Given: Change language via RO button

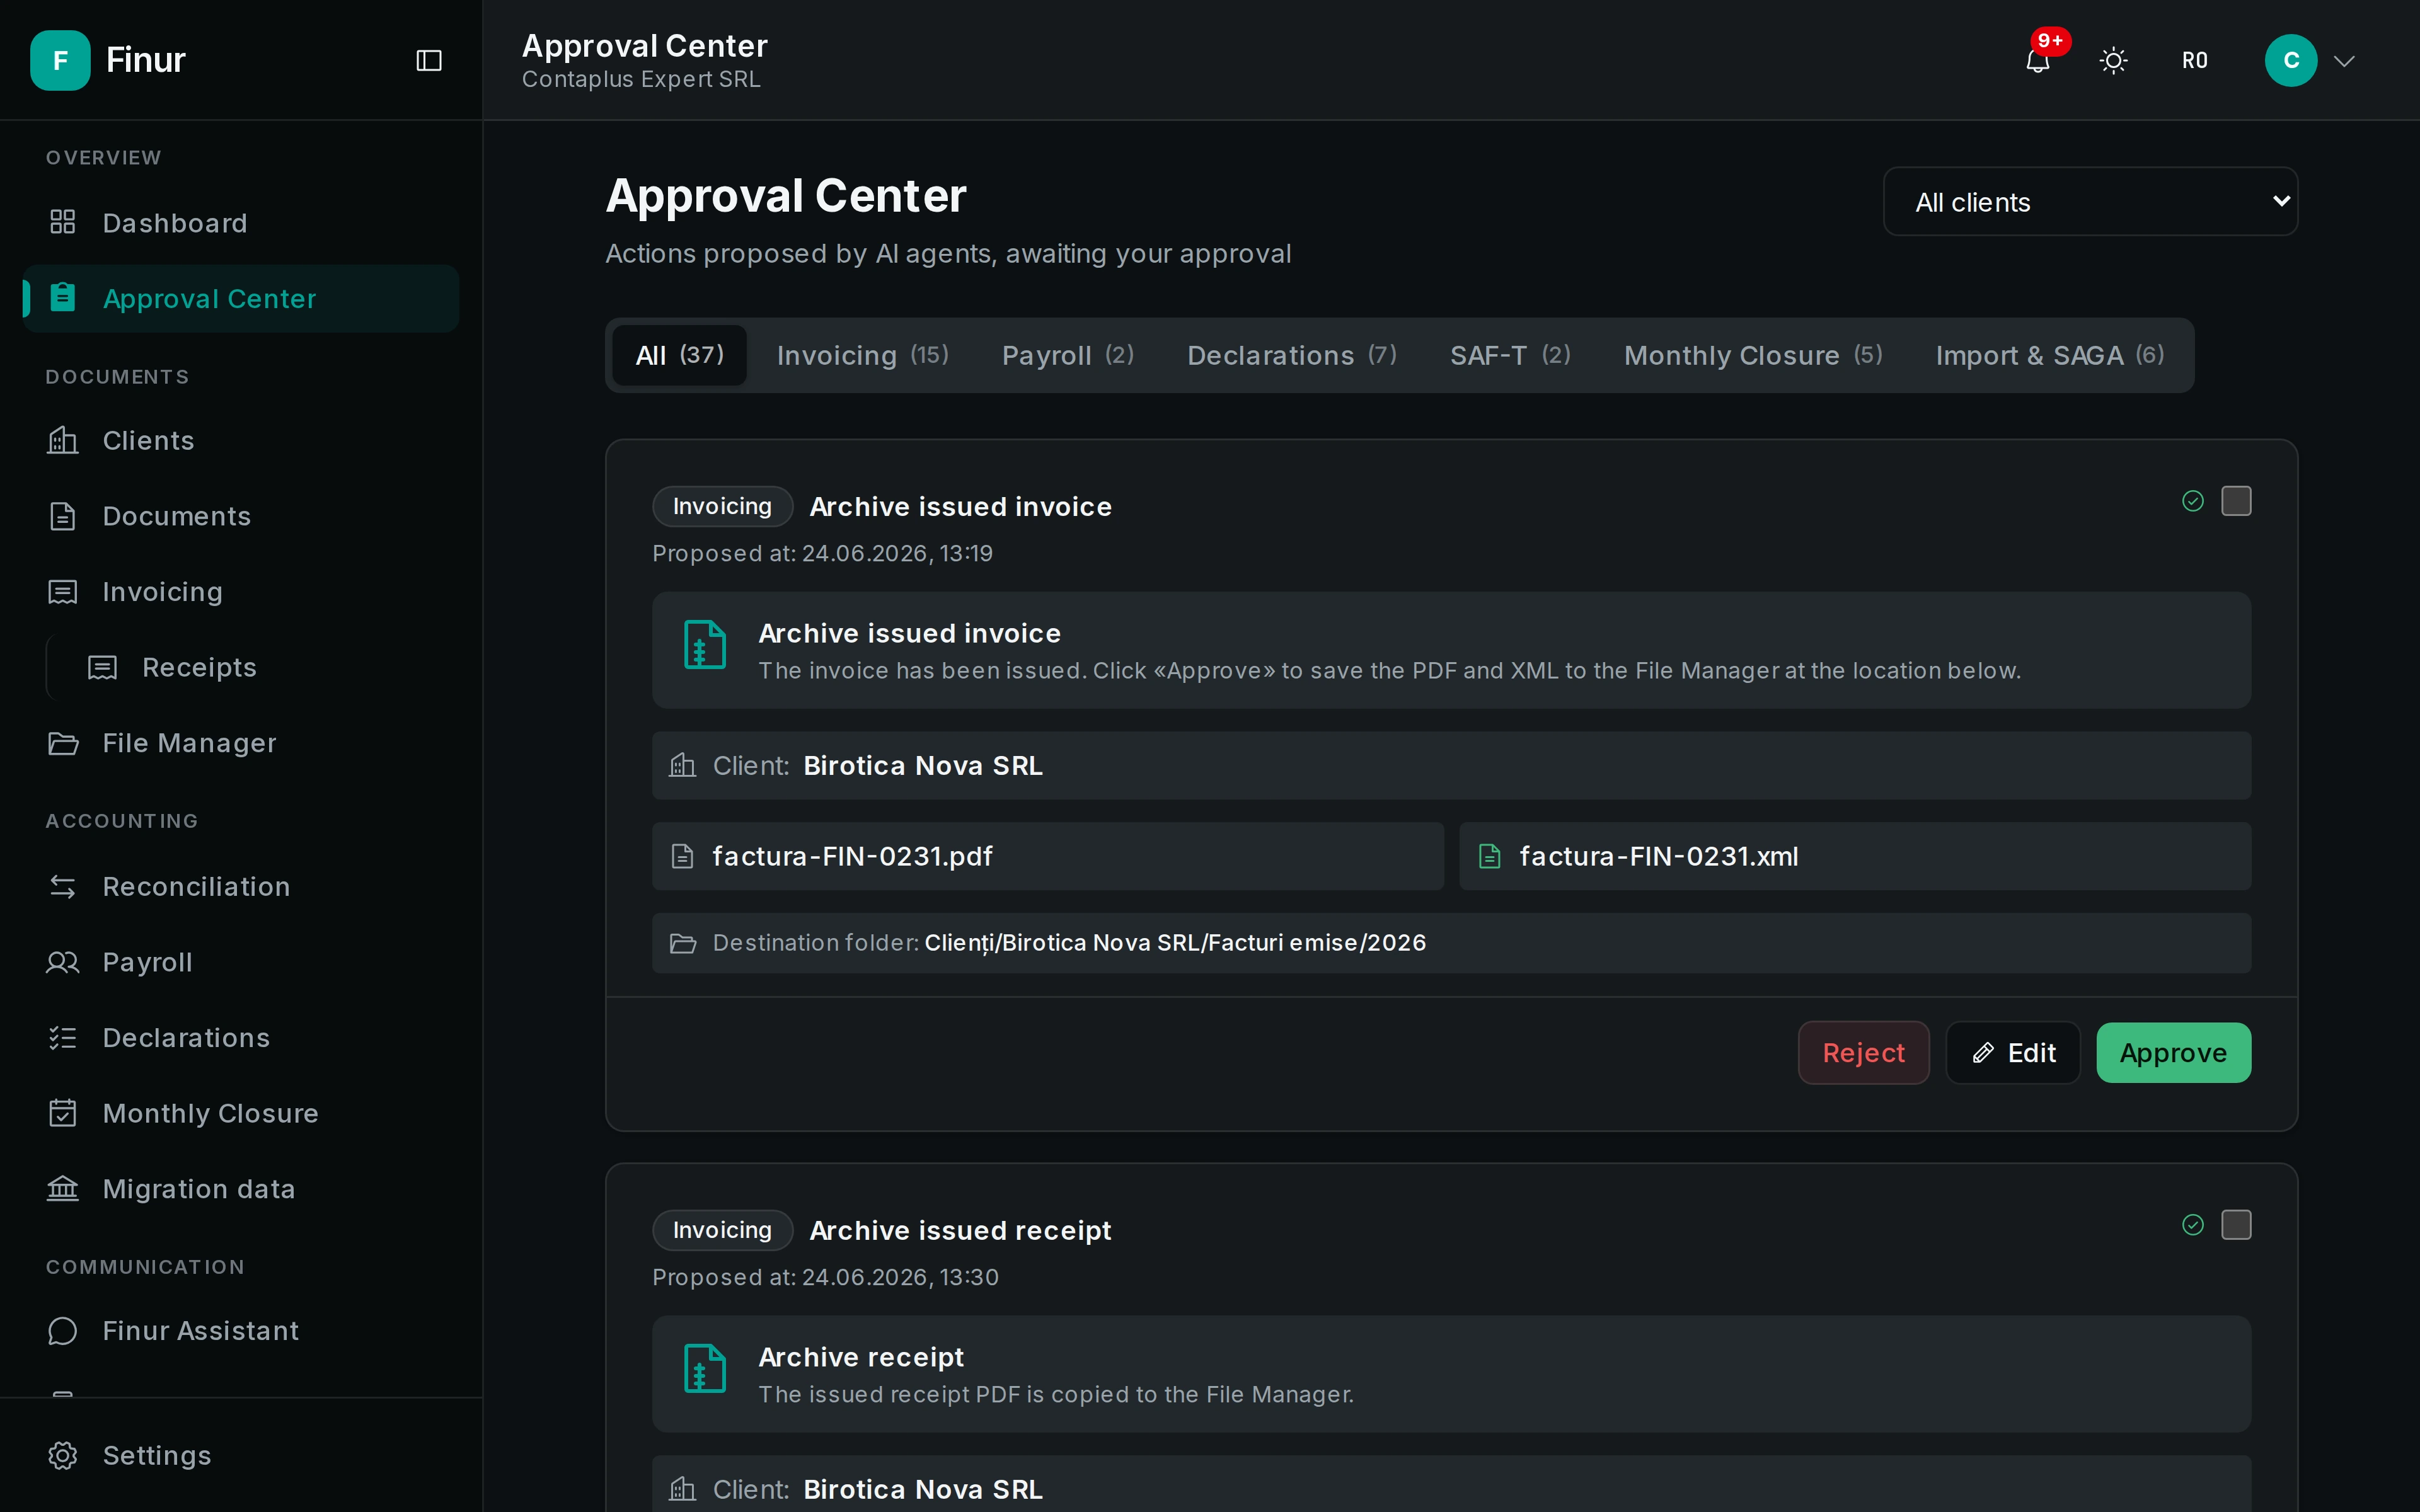Looking at the screenshot, I should click(2195, 61).
